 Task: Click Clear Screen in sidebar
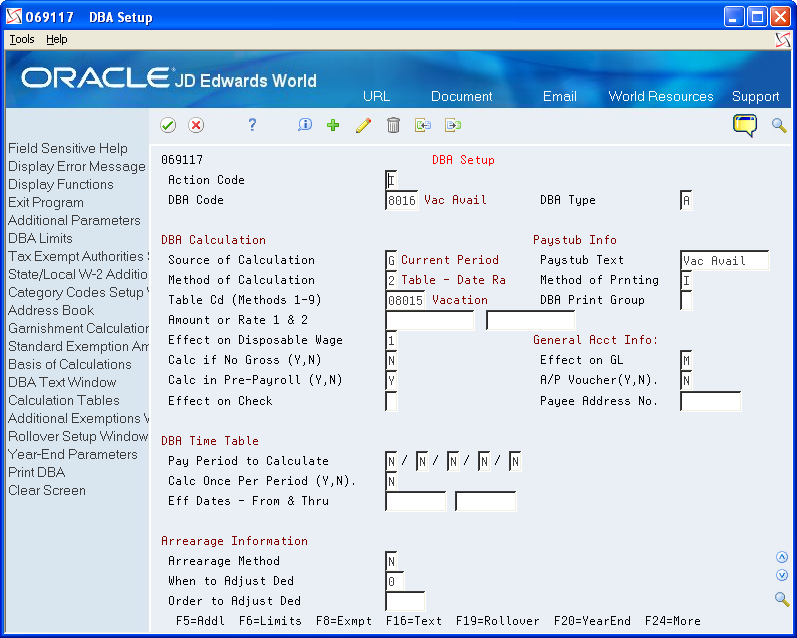point(47,490)
